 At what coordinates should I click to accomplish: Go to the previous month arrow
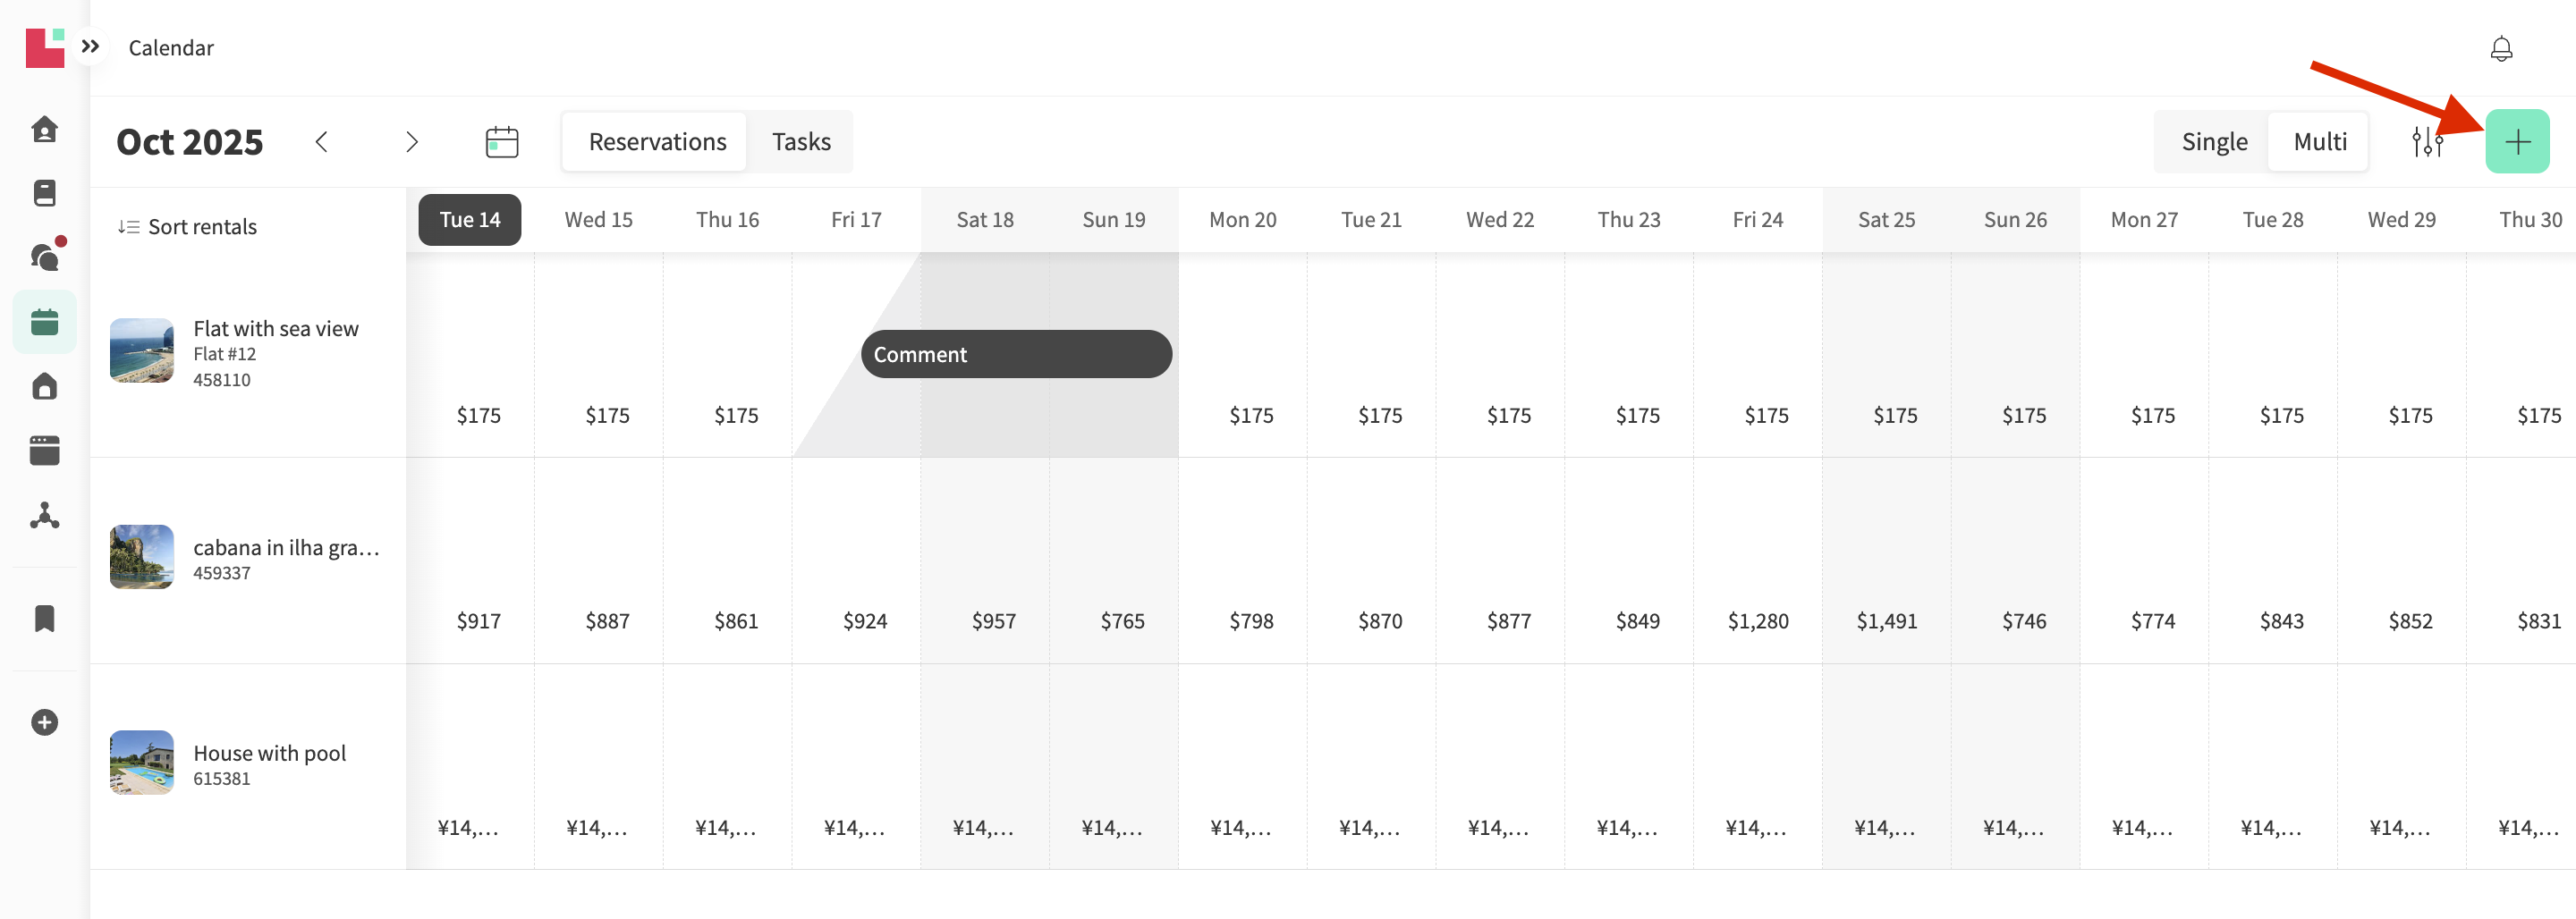pyautogui.click(x=321, y=142)
